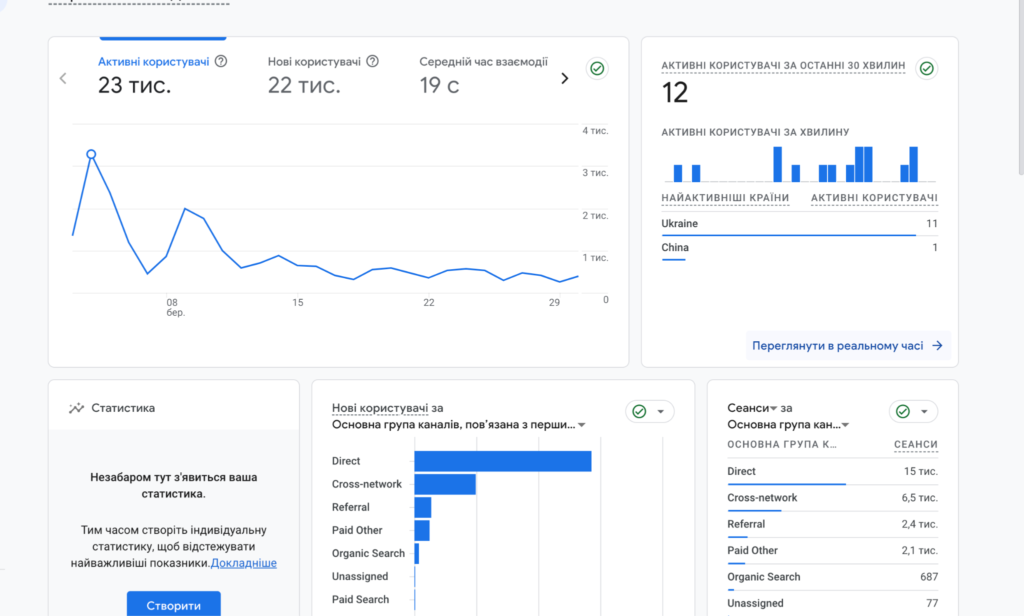Click arrow icon beside Переглянути в реальному часі
This screenshot has height=616, width=1024.
pos(937,346)
